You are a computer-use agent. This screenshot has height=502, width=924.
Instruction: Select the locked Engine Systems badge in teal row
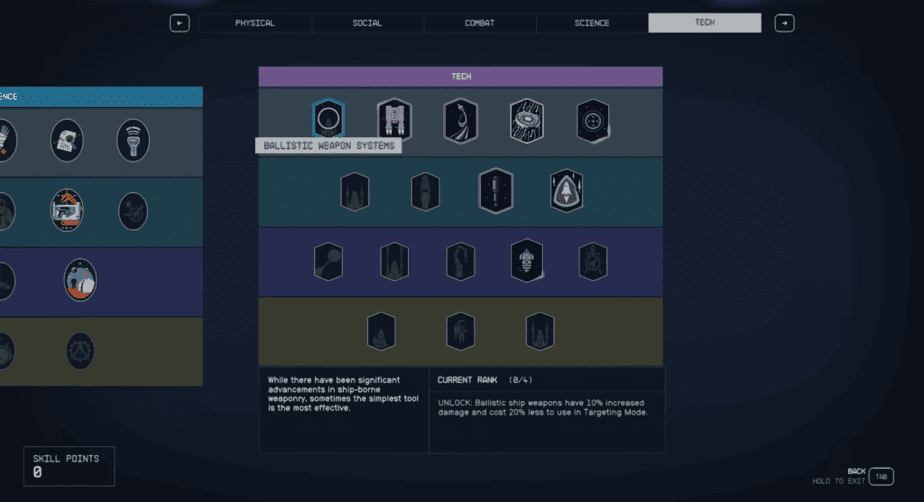[425, 191]
